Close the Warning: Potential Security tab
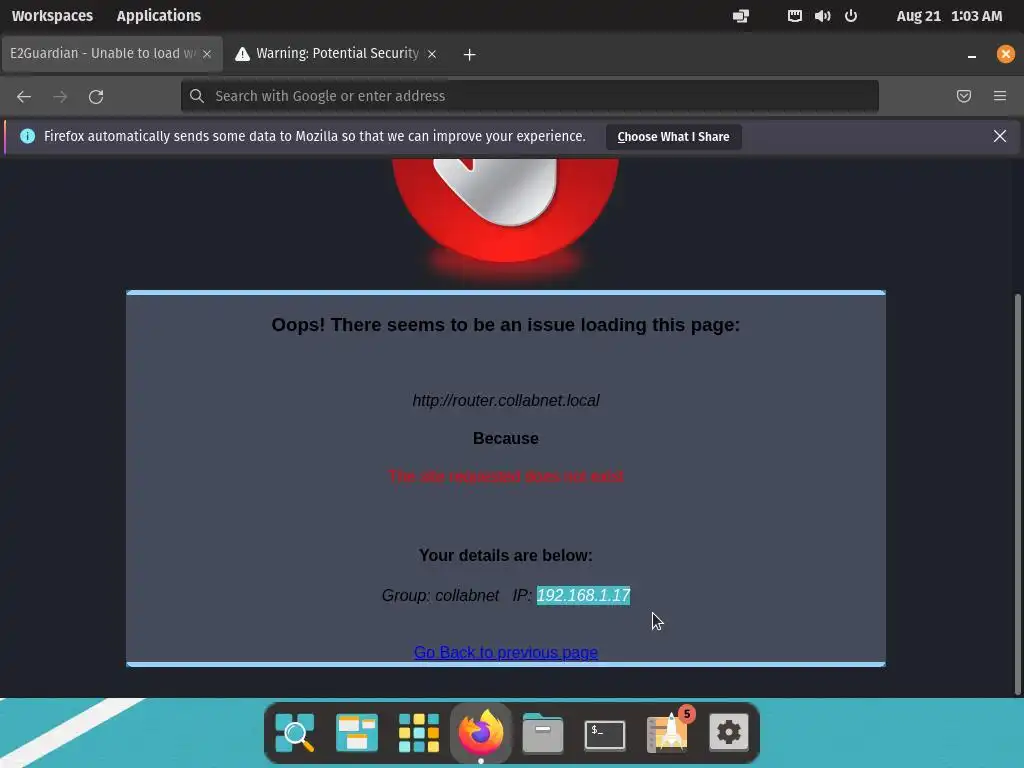 click(x=432, y=54)
